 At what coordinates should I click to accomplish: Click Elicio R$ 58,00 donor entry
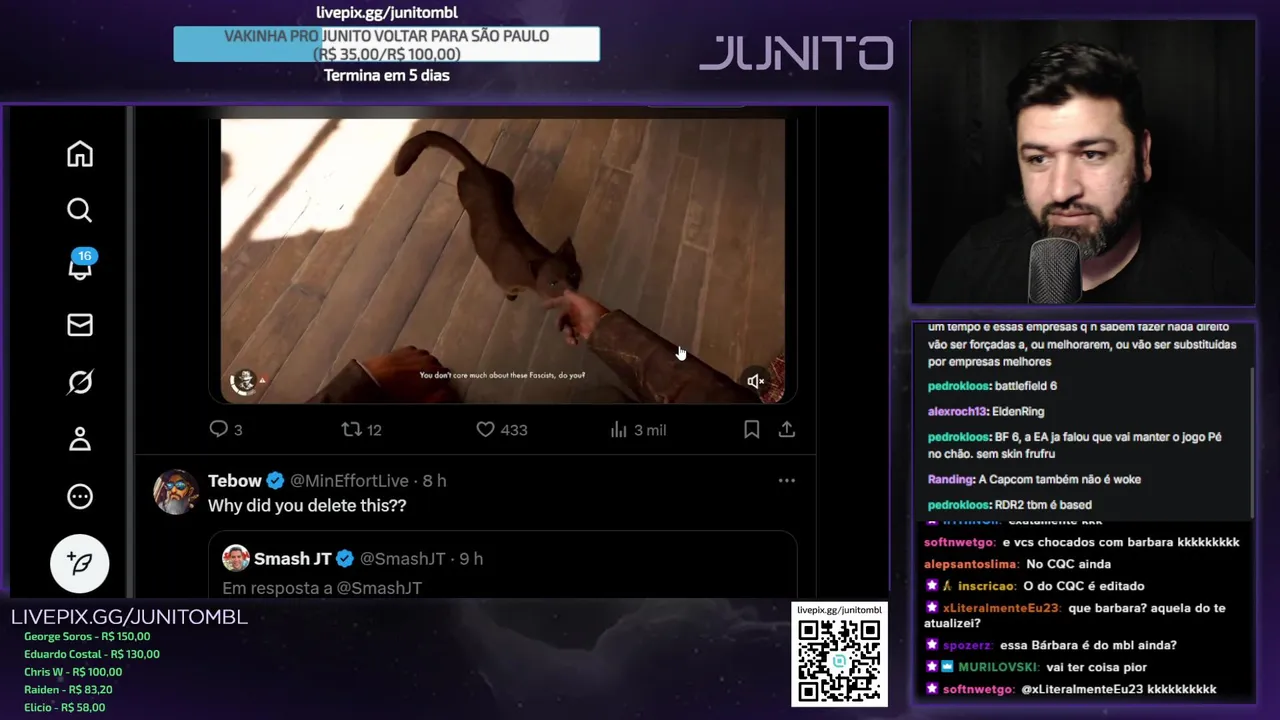click(65, 708)
